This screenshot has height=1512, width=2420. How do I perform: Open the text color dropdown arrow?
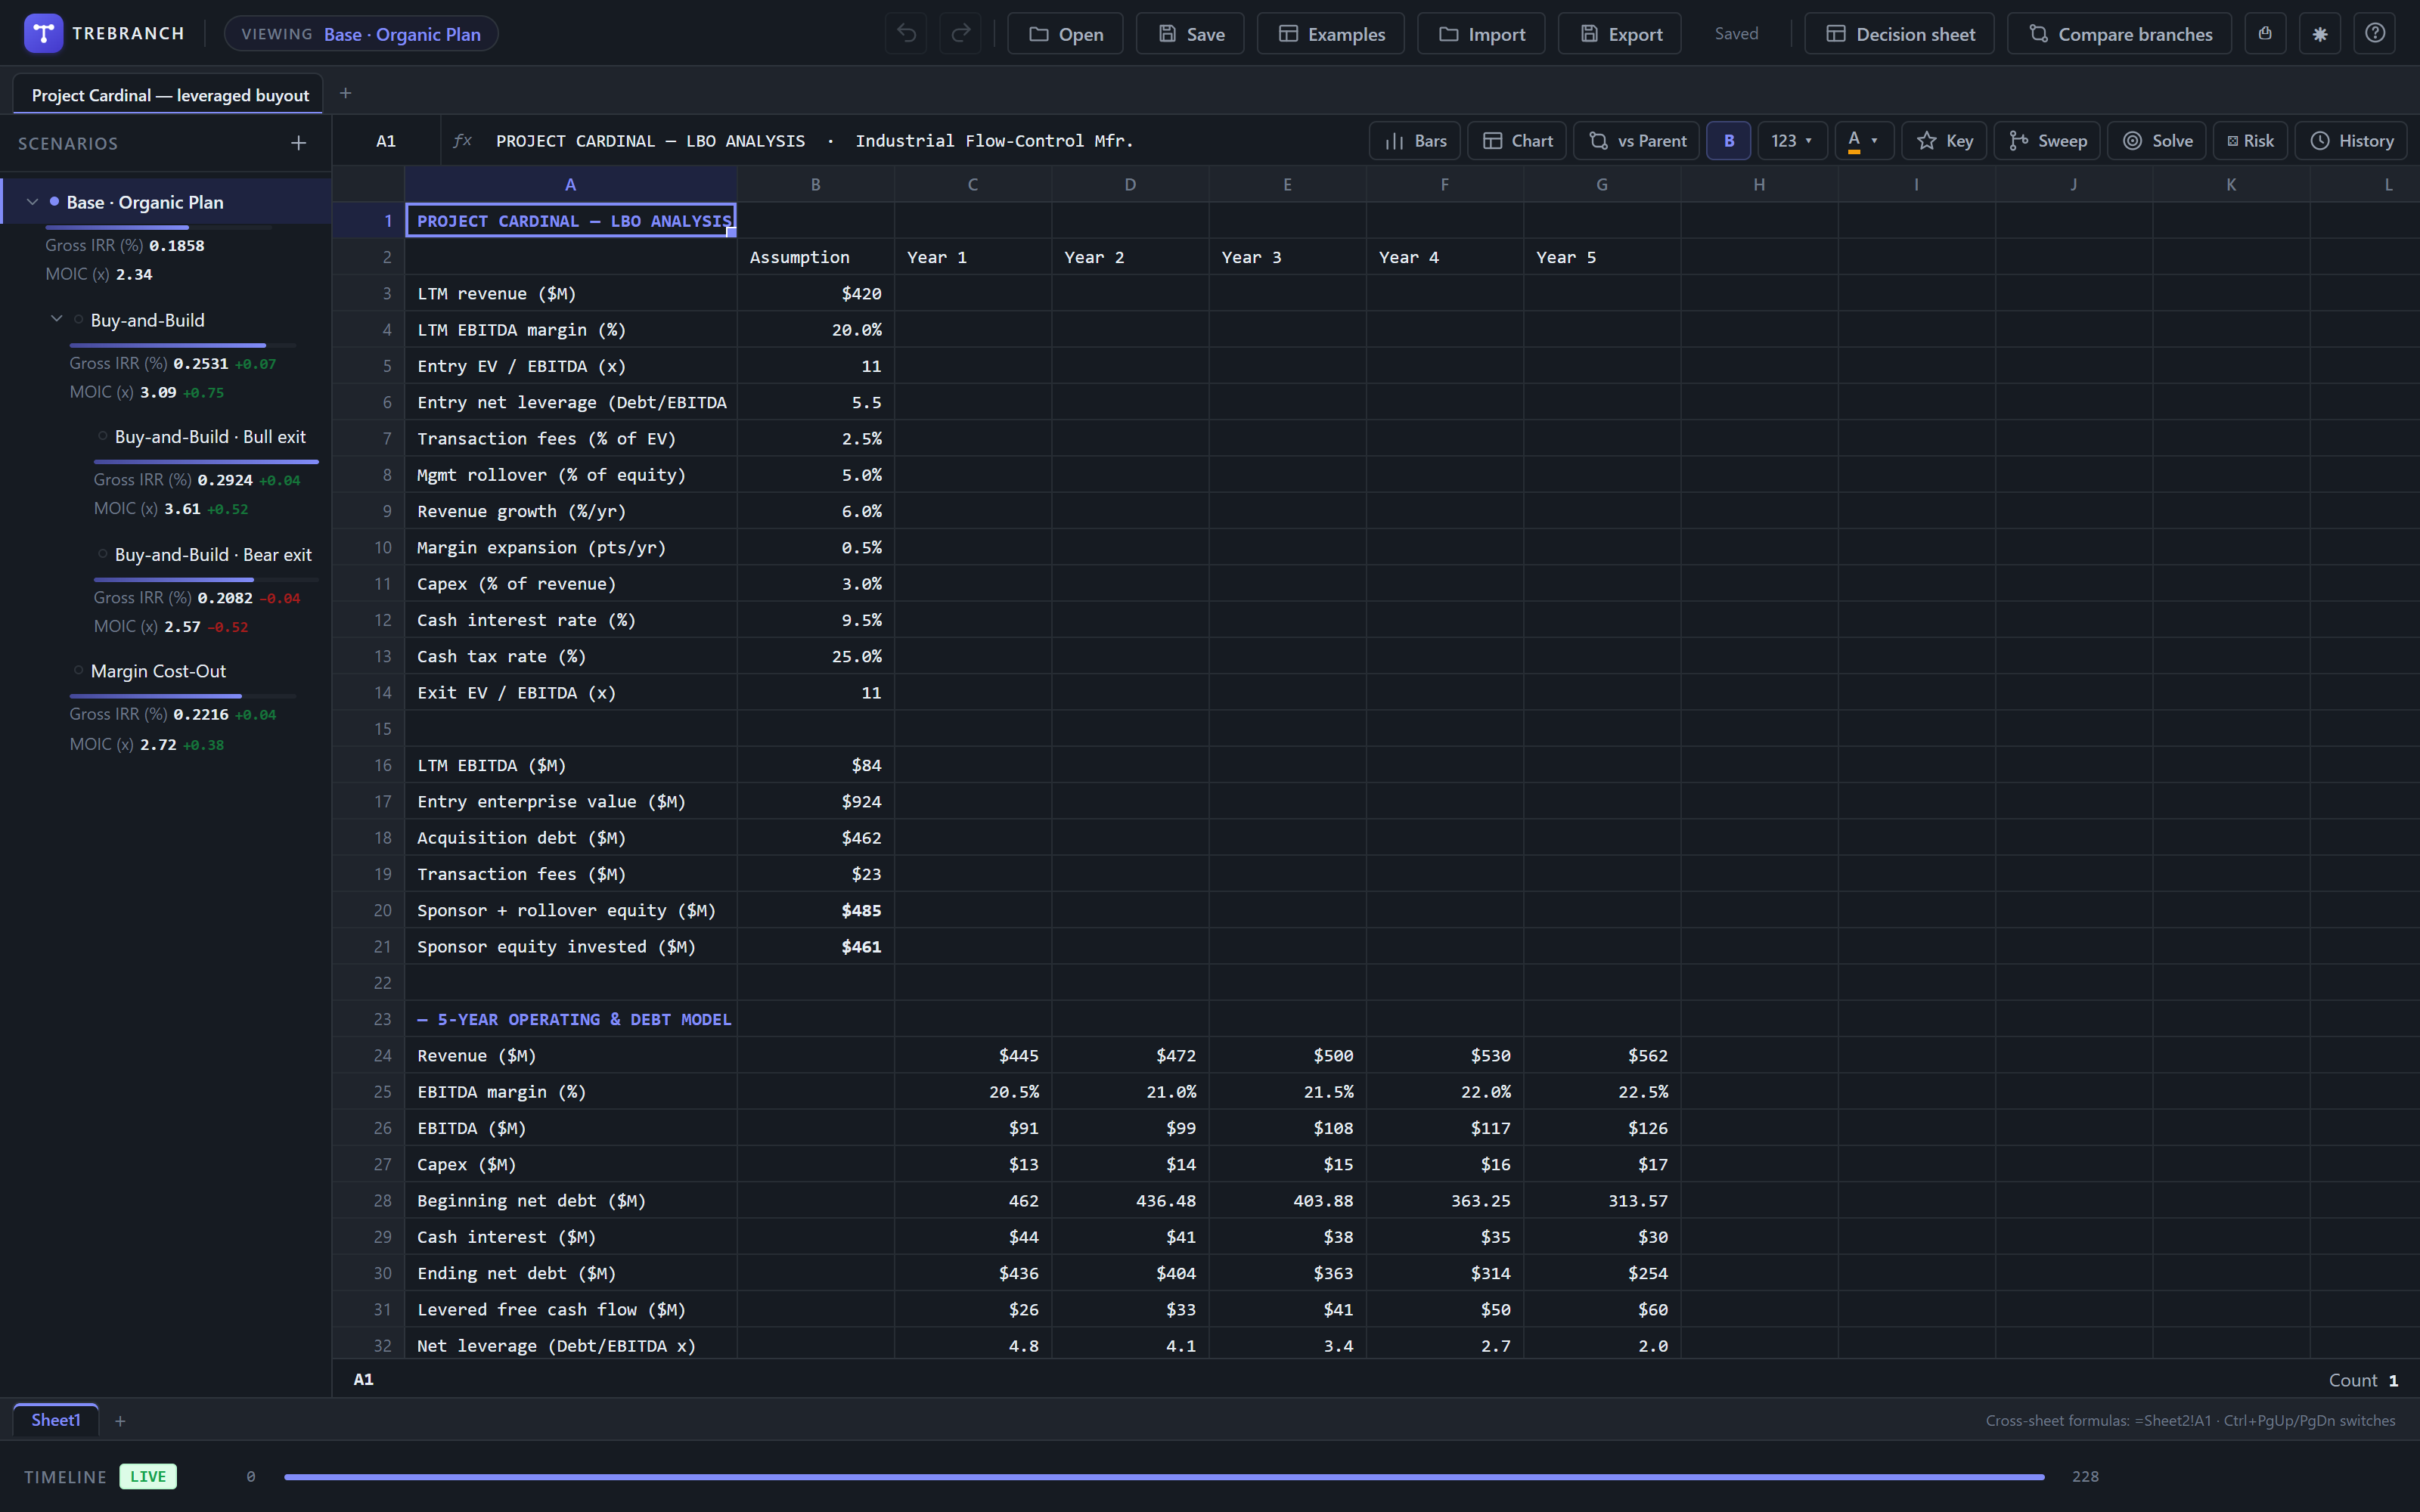(x=1874, y=141)
